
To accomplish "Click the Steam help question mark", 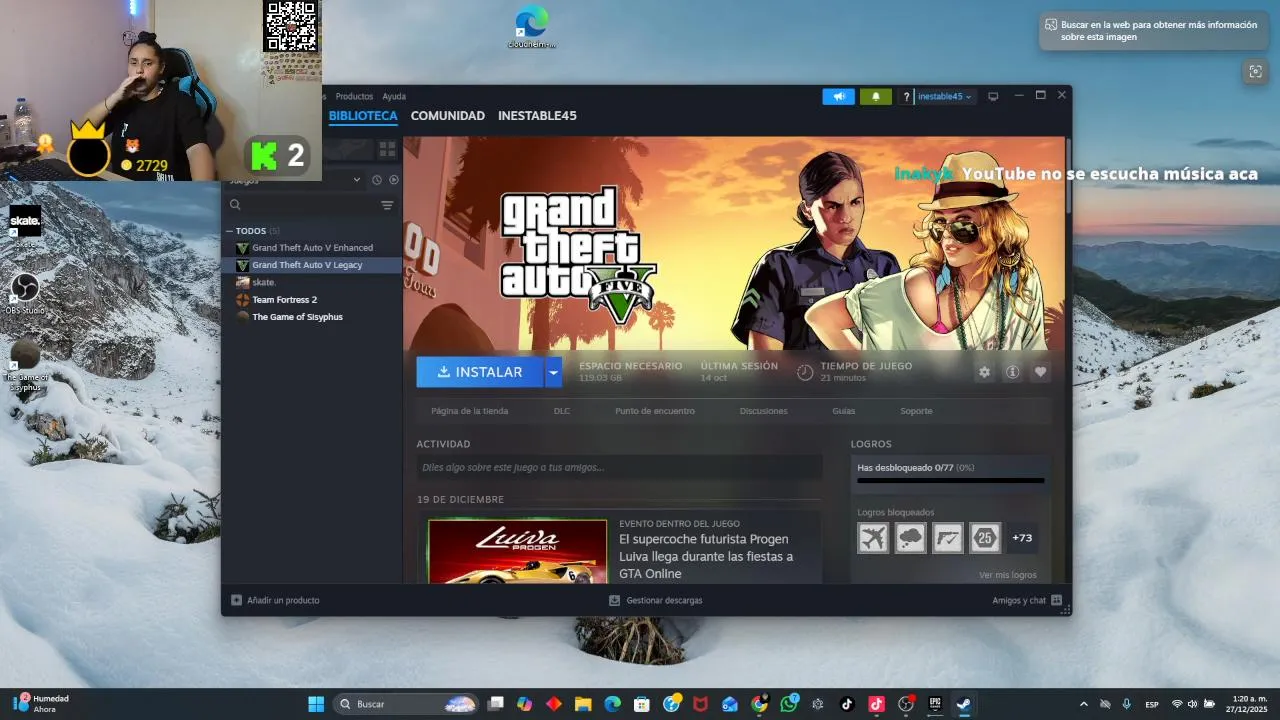I will (x=906, y=97).
